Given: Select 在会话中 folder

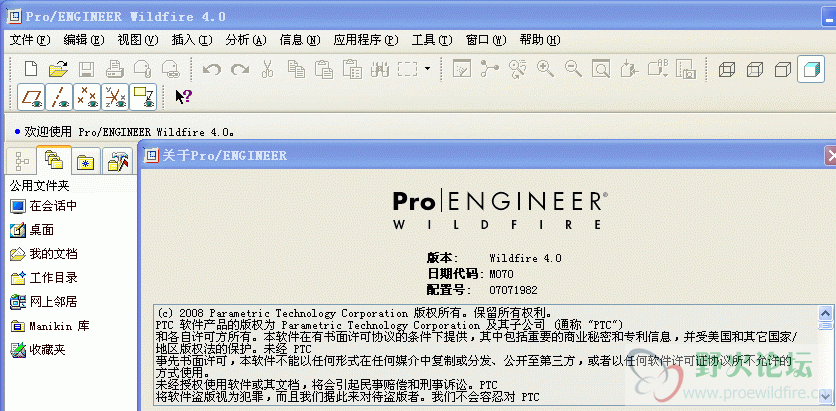Looking at the screenshot, I should coord(44,206).
